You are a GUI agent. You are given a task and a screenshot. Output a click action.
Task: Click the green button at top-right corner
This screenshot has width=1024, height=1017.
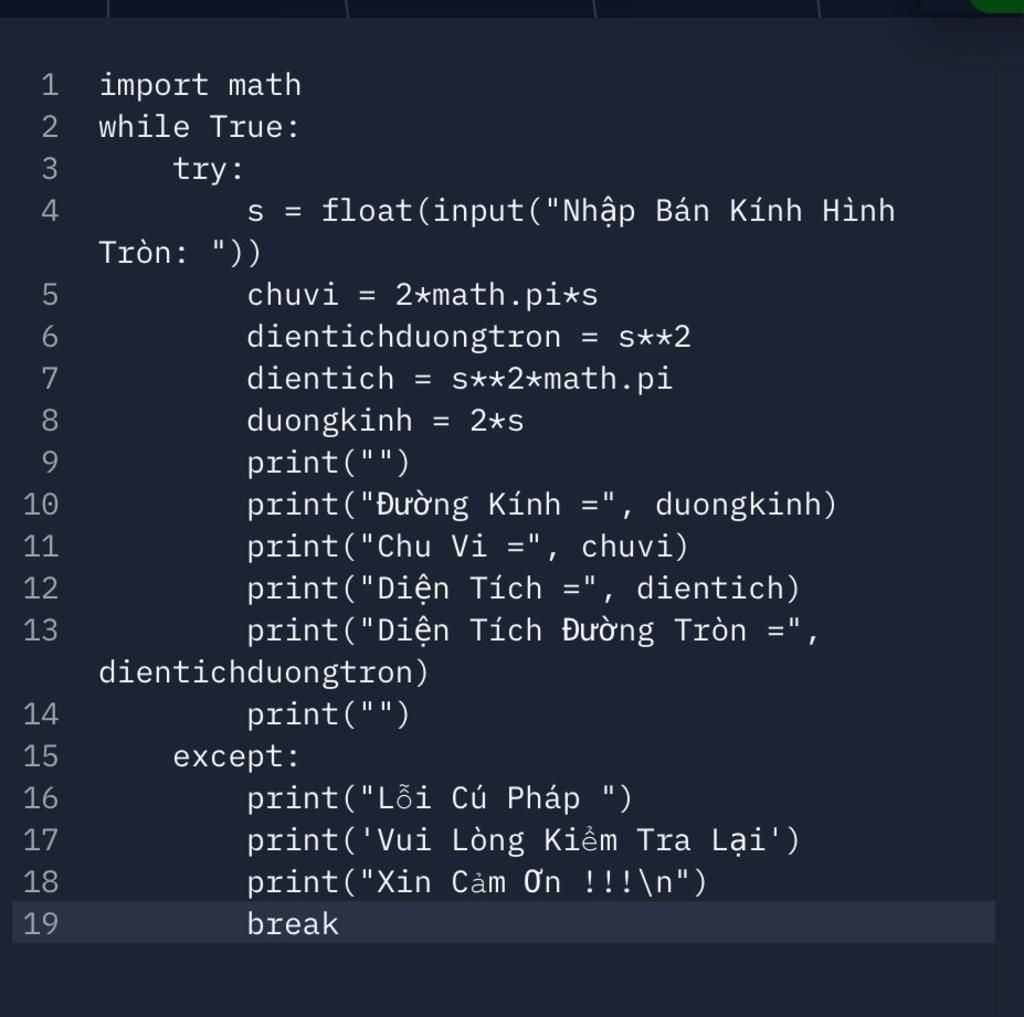[x=998, y=4]
